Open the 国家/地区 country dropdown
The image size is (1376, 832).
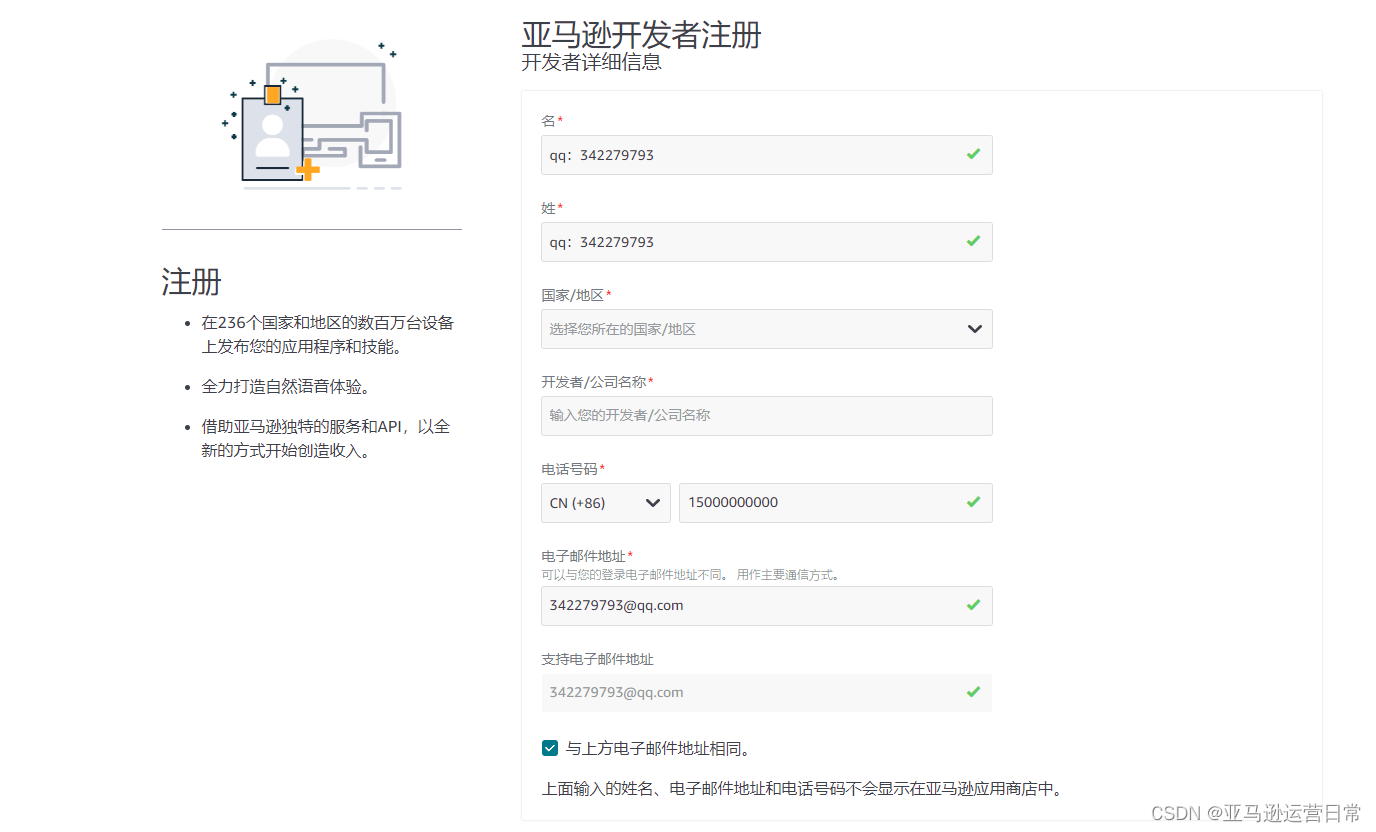coord(766,329)
